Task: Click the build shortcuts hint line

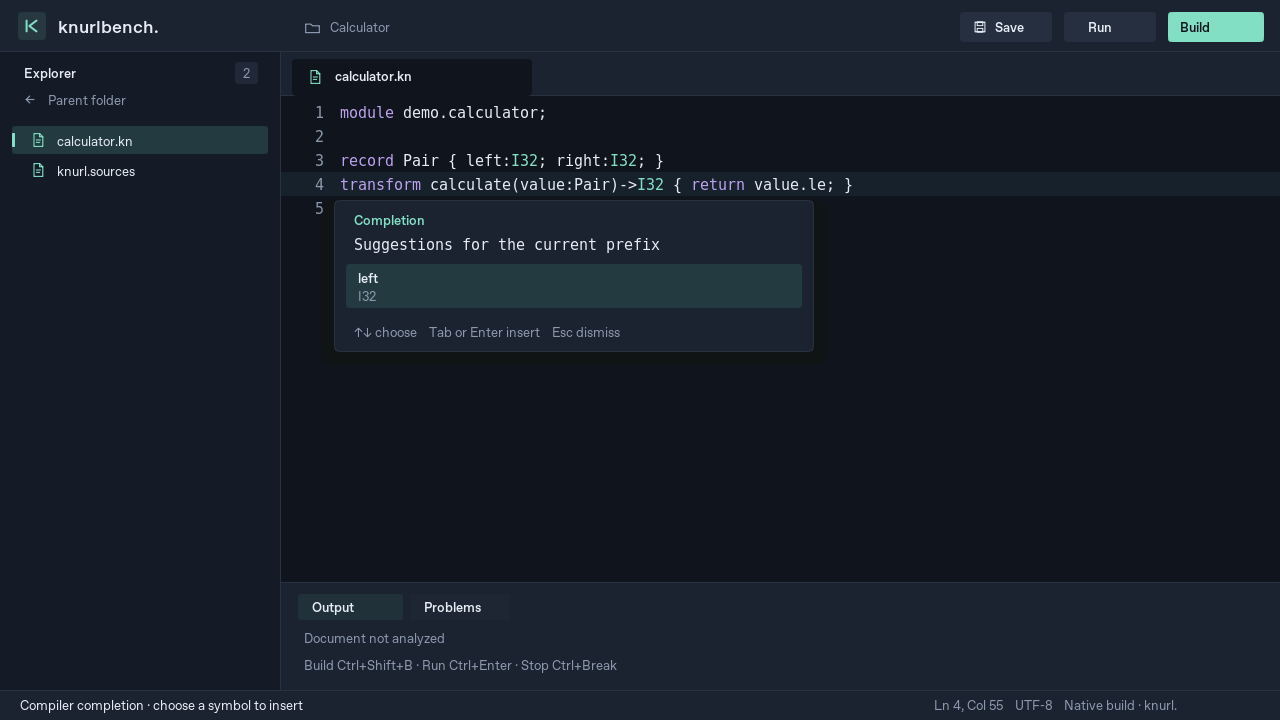Action: tap(460, 665)
